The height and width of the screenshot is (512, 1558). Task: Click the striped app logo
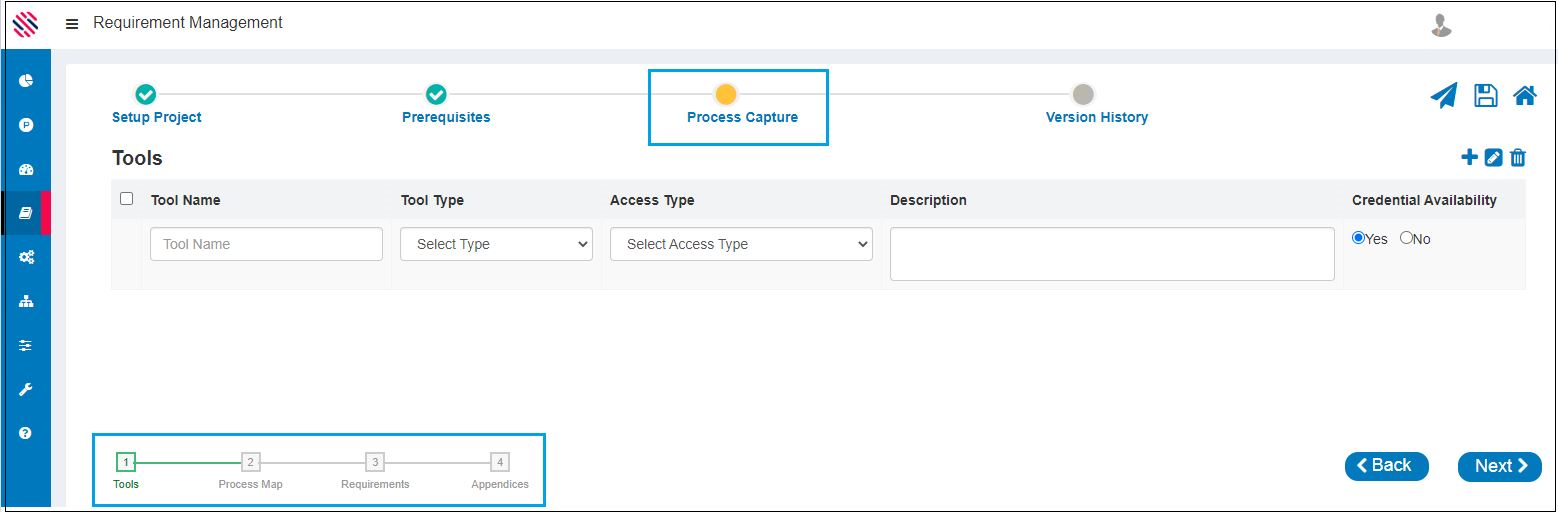pyautogui.click(x=25, y=24)
